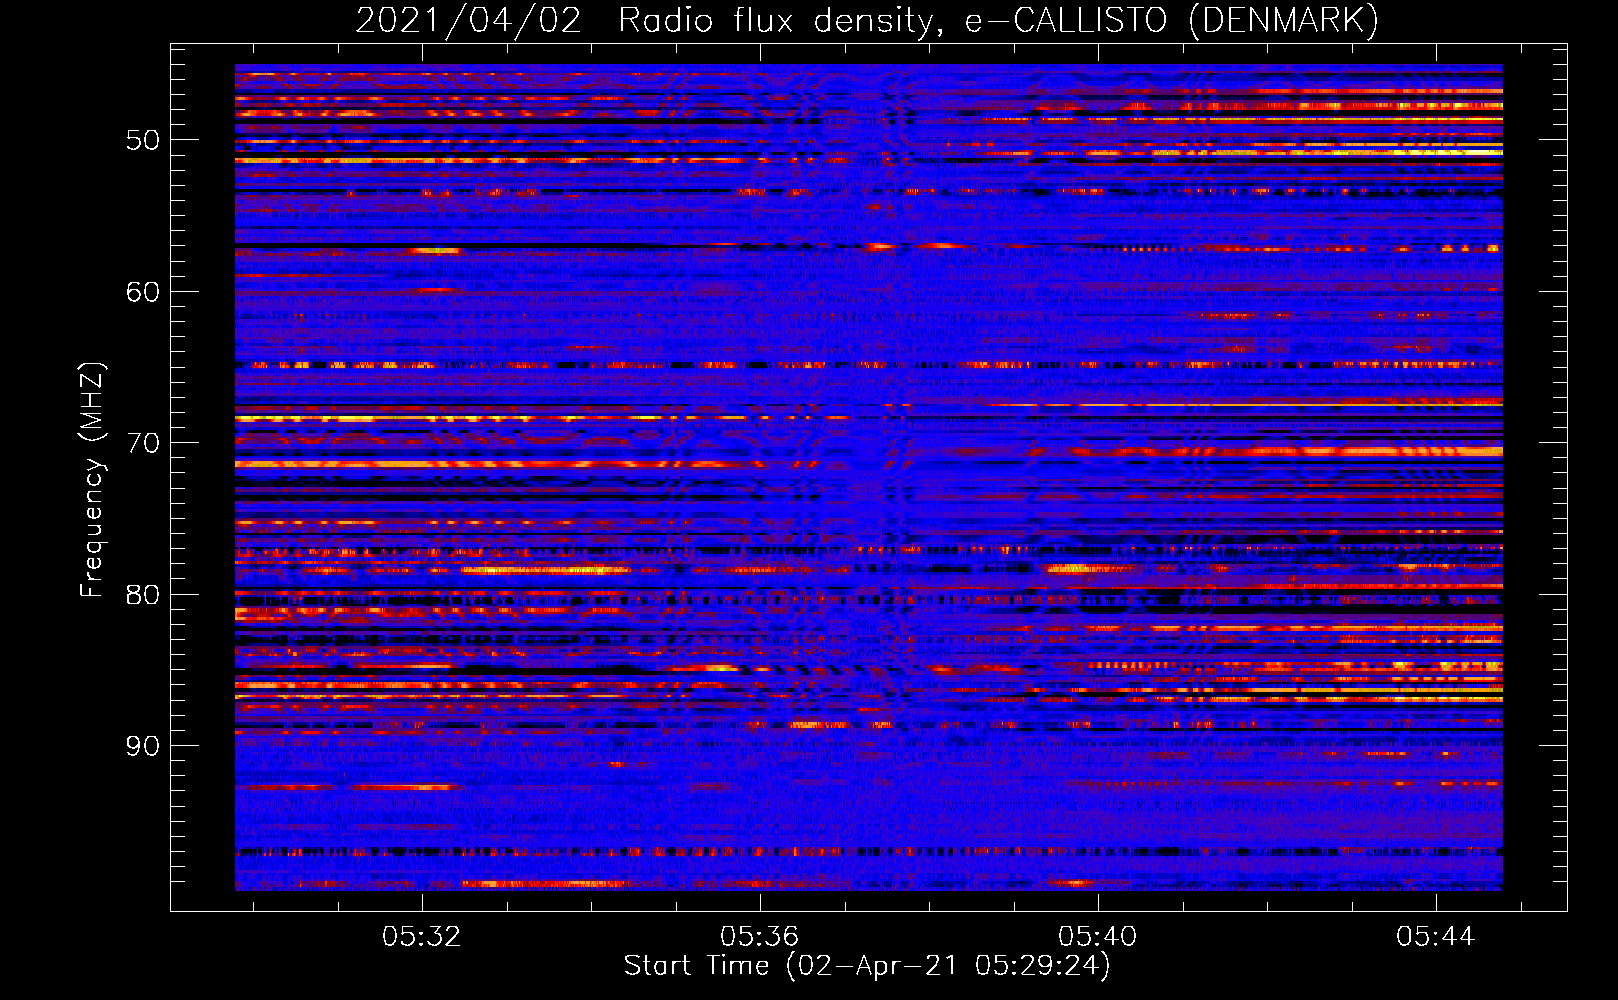Click the 50 frequency tick label
The height and width of the screenshot is (1000, 1618).
point(143,140)
